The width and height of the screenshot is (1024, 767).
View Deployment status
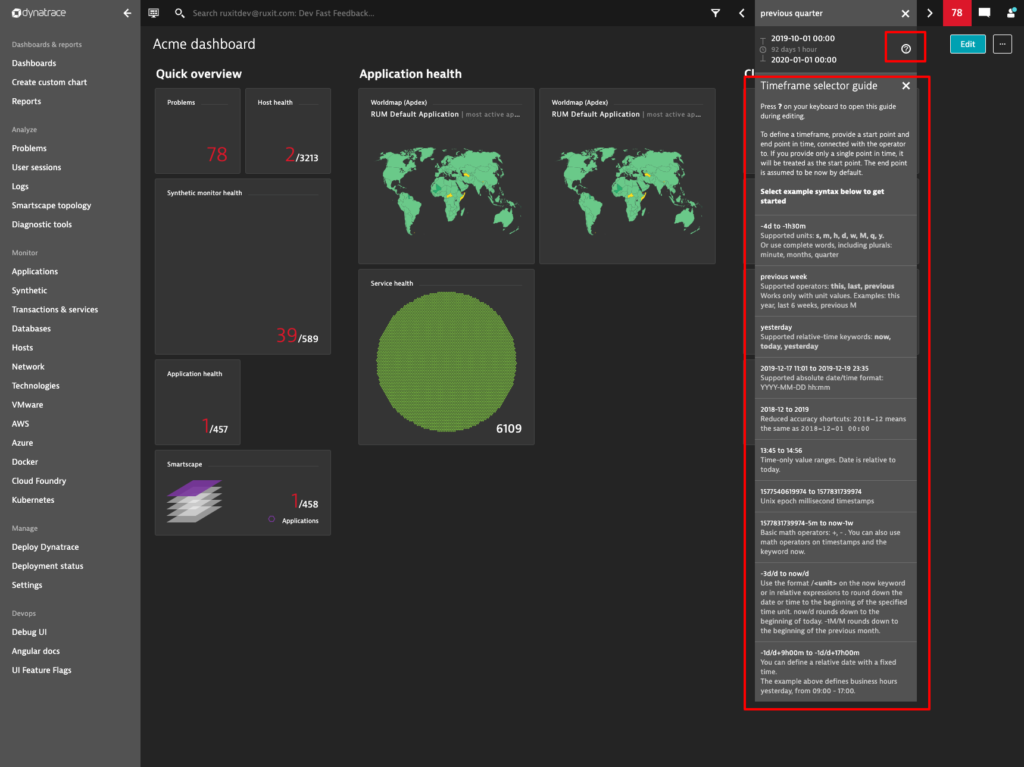pyautogui.click(x=48, y=566)
